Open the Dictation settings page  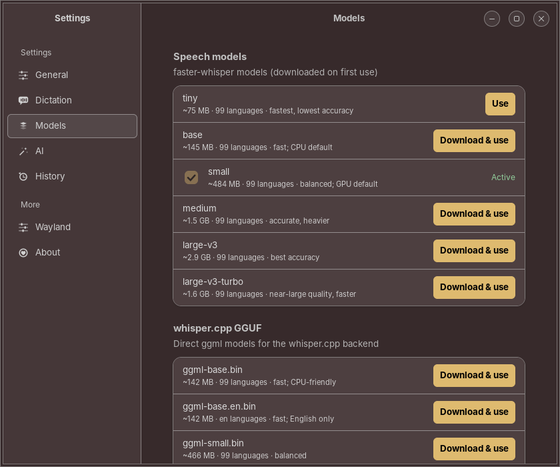[x=72, y=100]
